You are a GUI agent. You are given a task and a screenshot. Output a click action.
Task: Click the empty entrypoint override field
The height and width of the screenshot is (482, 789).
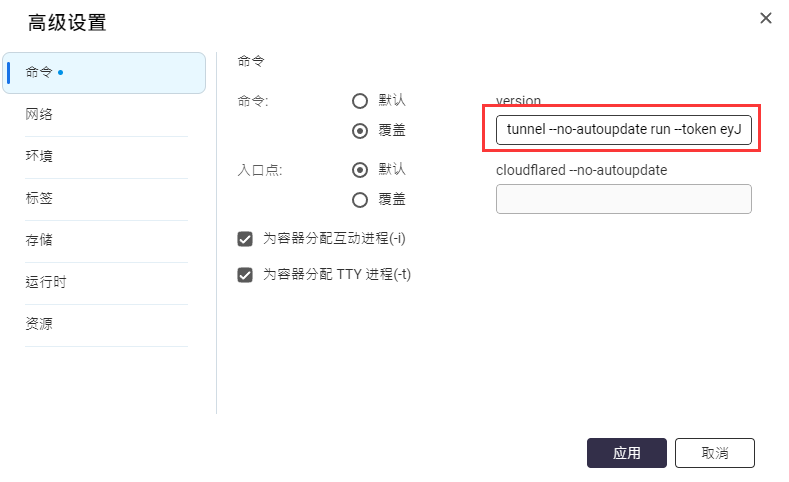tap(623, 199)
